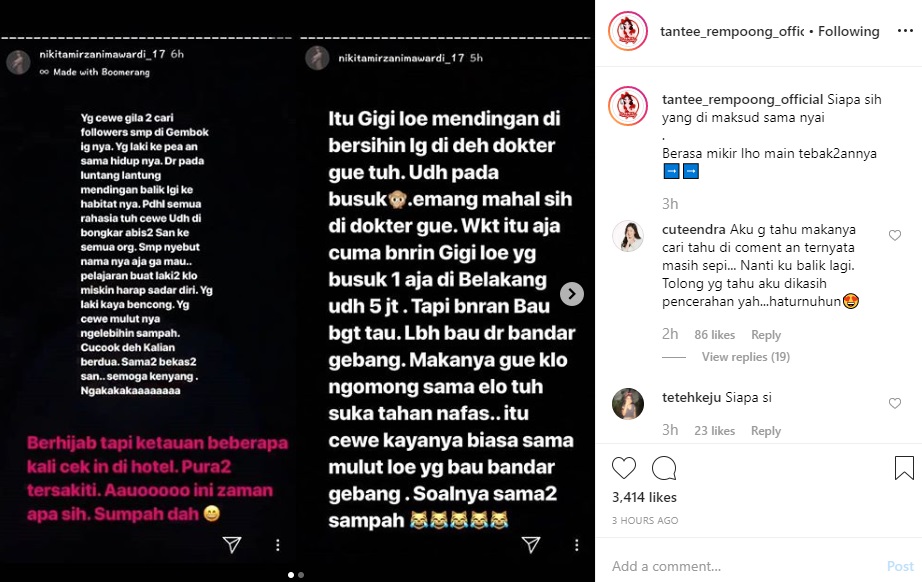Like cuteendra's comment
Screen dimensions: 922x582
pyautogui.click(x=894, y=236)
